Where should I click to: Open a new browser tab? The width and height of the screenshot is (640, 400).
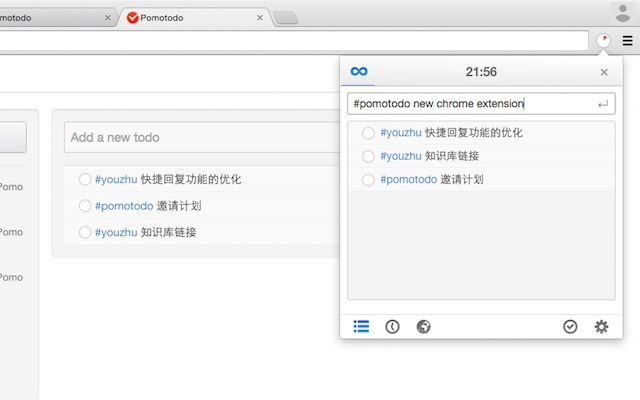click(x=285, y=18)
